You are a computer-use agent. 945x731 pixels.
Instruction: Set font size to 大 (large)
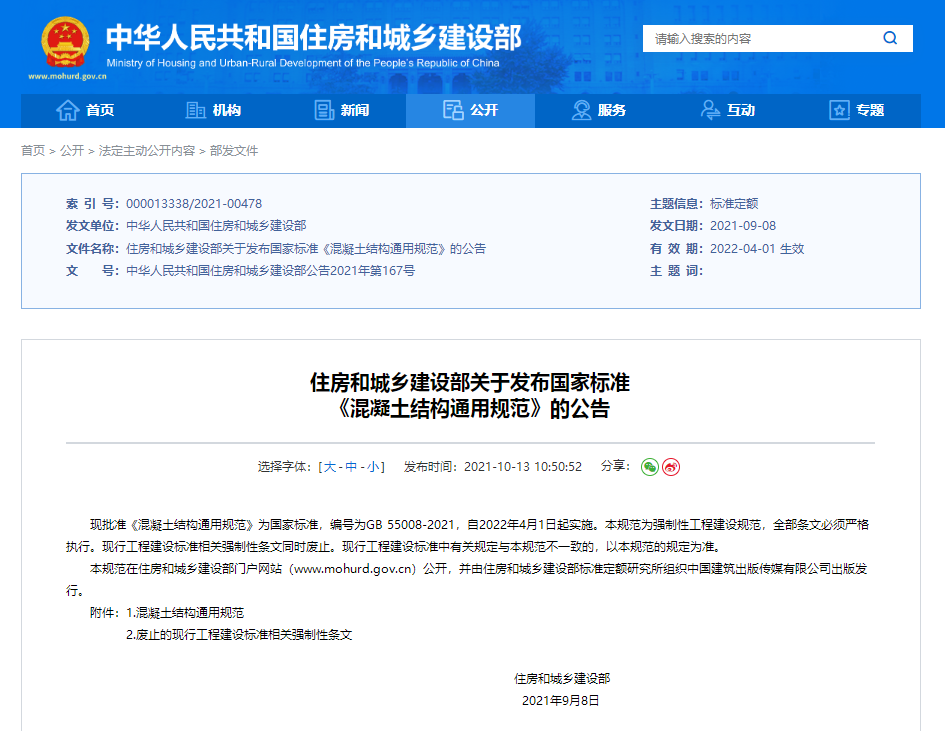click(330, 467)
